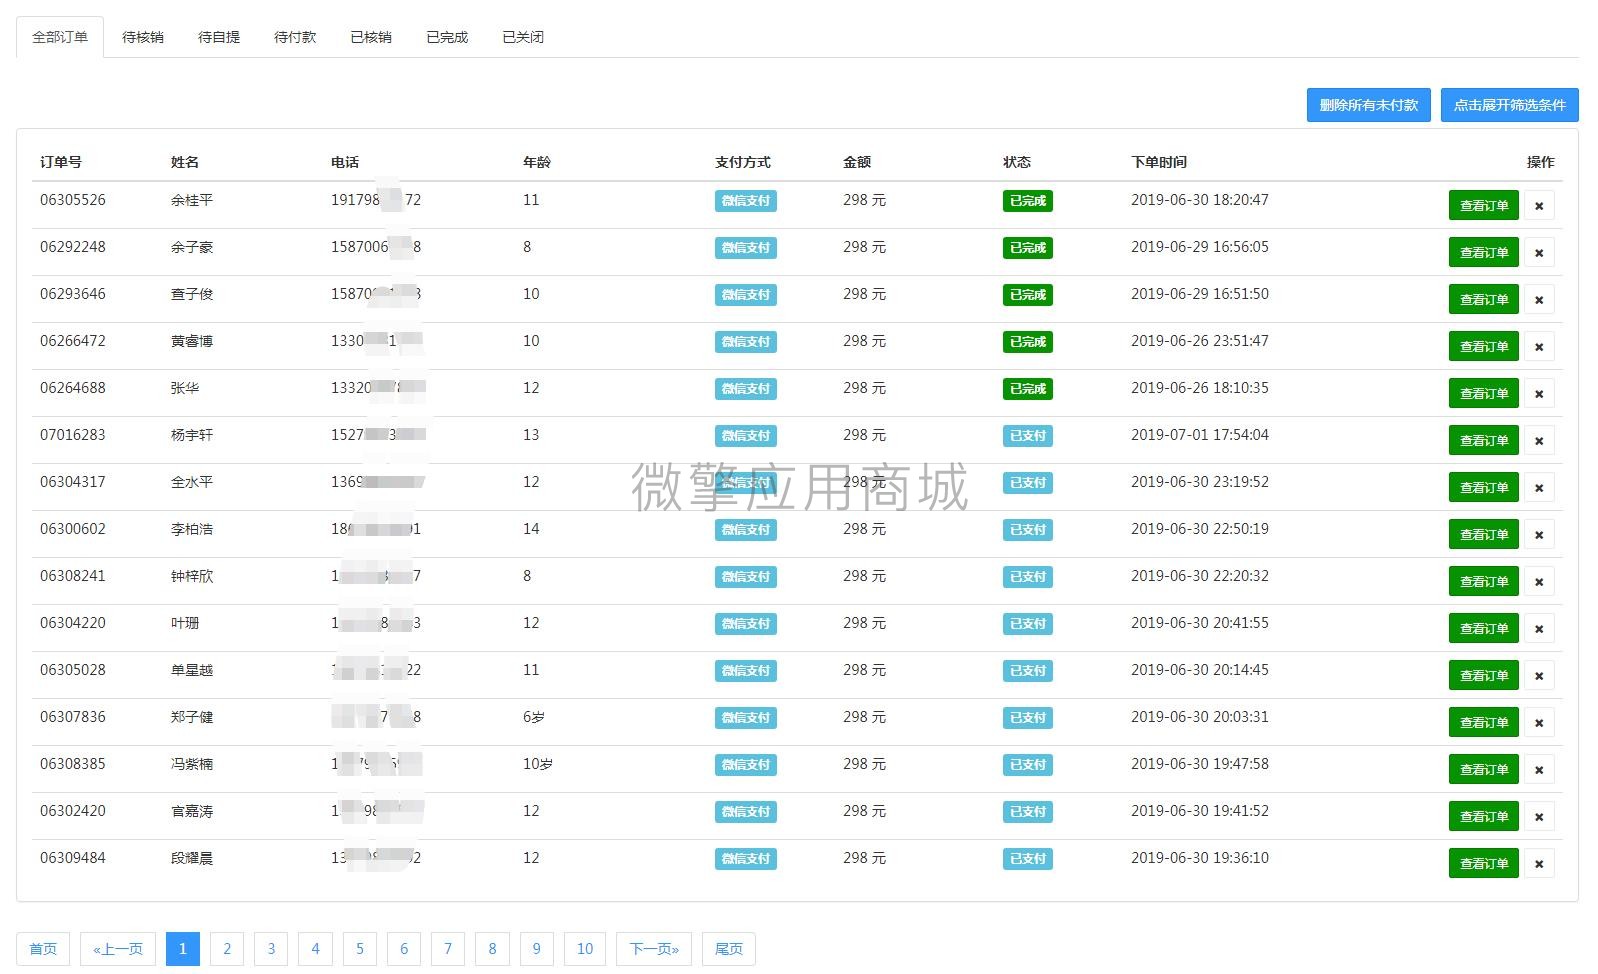Expand filters via 点击展开筛选条件 button

pos(1509,105)
